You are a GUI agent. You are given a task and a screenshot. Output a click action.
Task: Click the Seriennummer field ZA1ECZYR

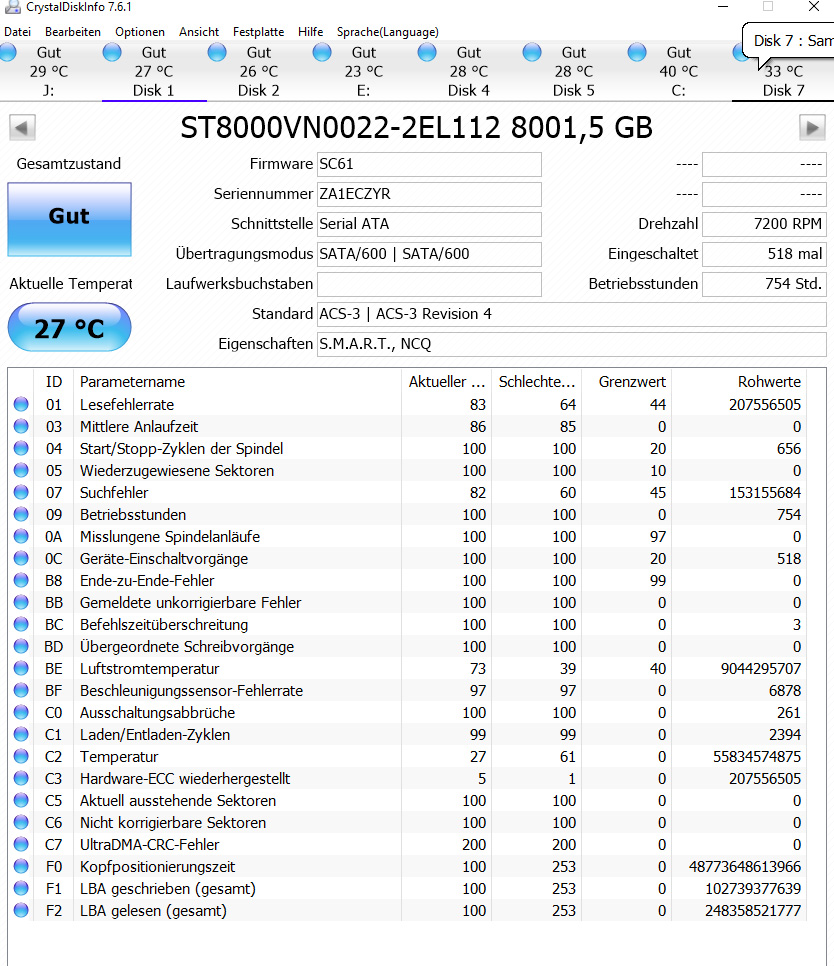point(429,194)
